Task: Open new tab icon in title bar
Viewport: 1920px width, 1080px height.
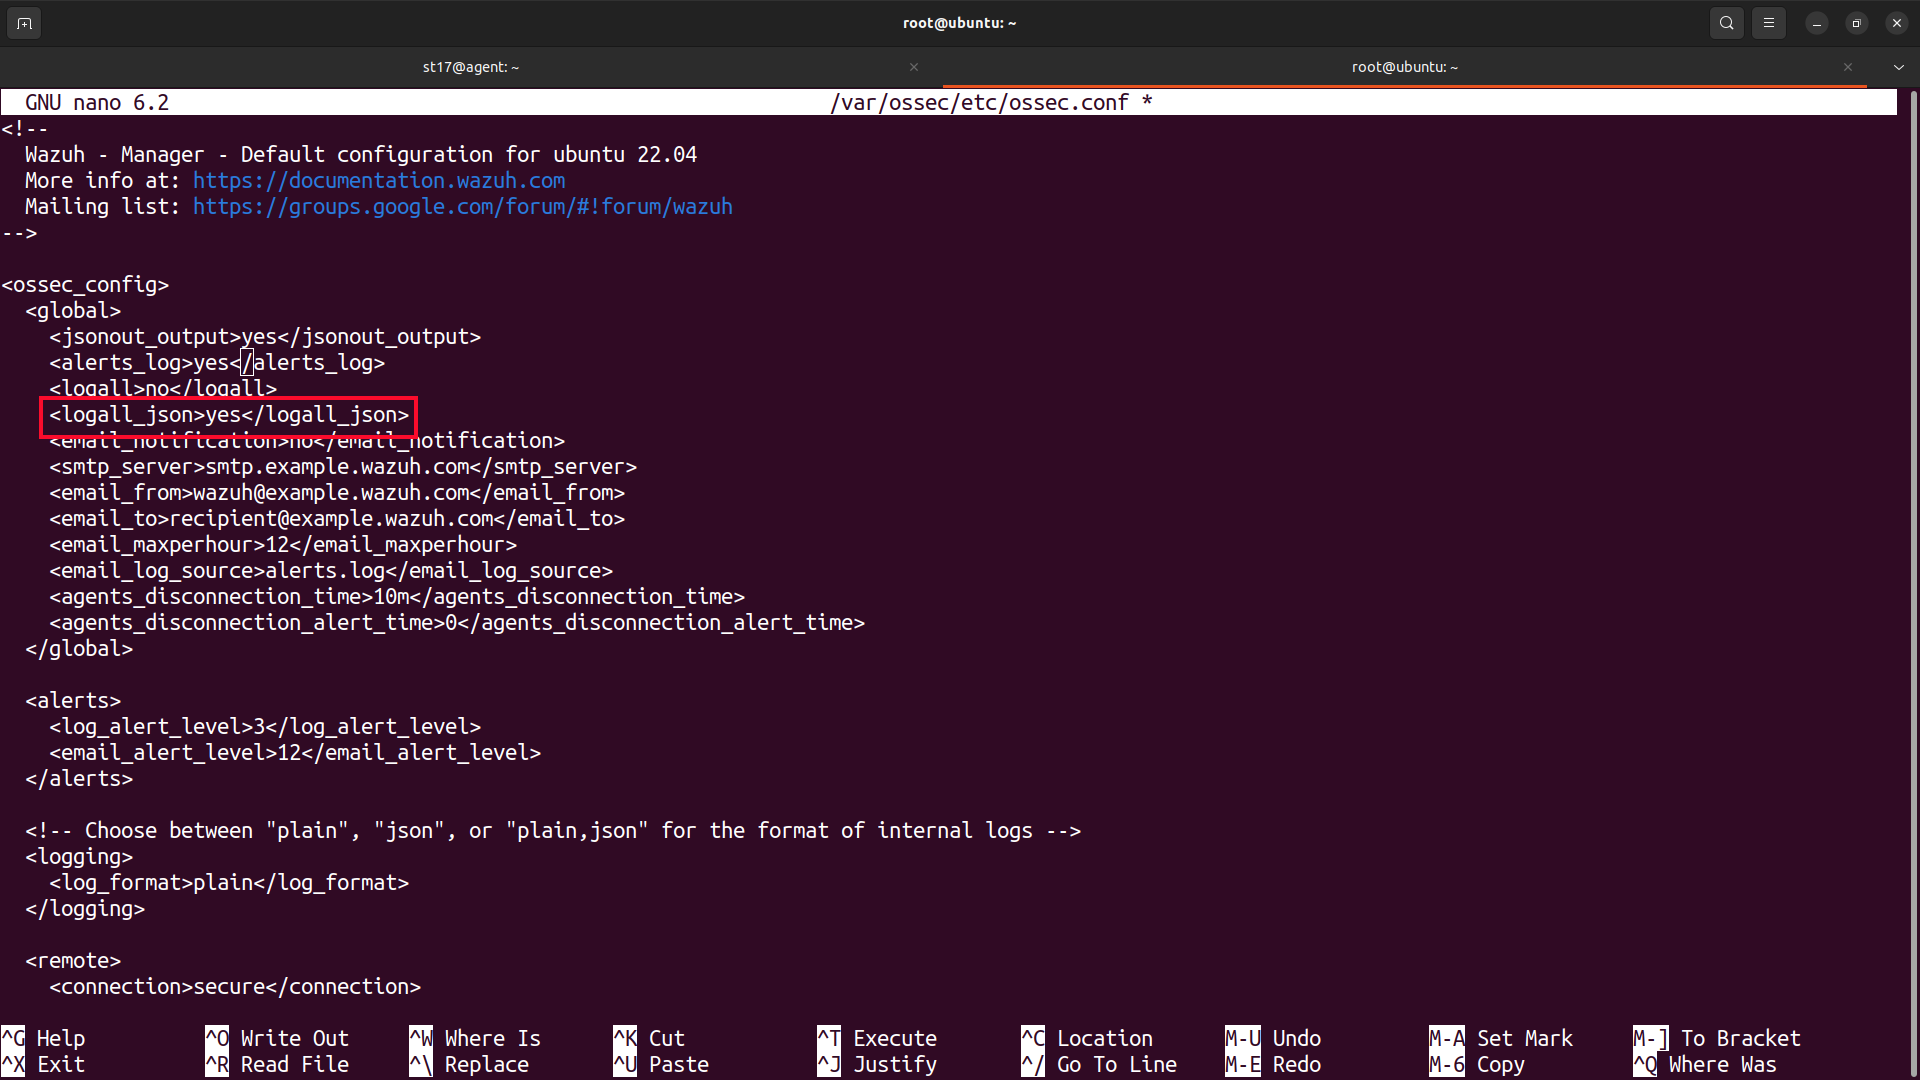Action: point(24,23)
